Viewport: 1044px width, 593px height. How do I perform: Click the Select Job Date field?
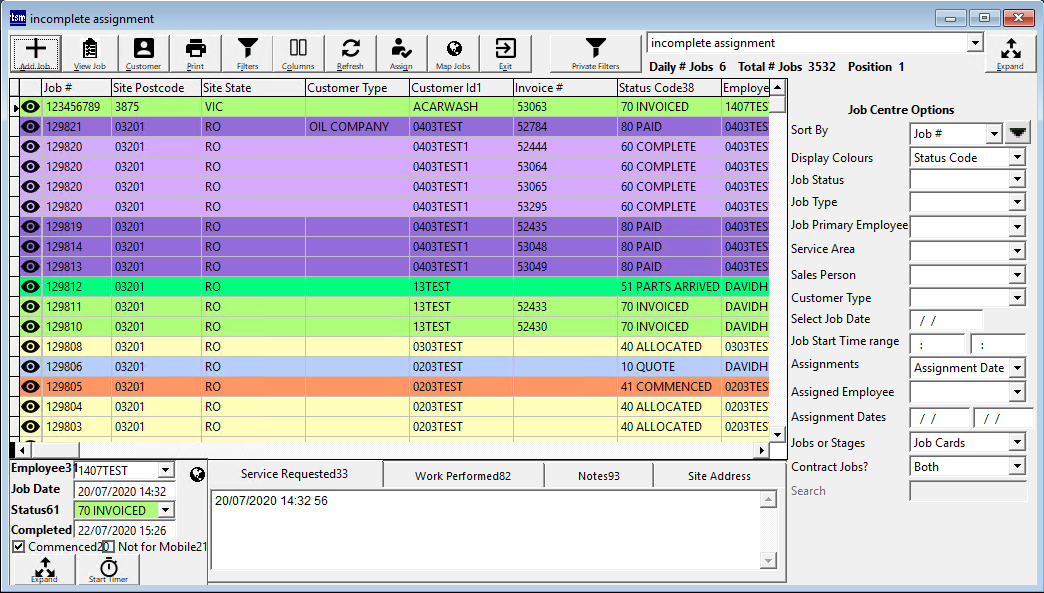point(945,320)
